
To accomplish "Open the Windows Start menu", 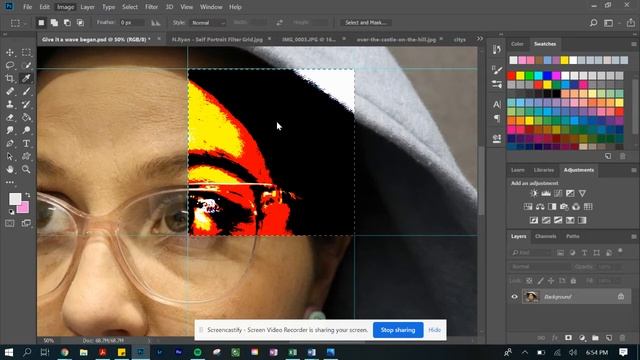I will (x=9, y=352).
